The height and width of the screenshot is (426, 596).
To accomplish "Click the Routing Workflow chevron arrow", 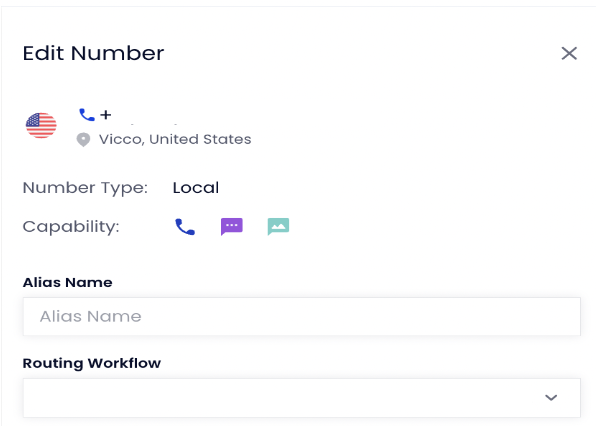I will (x=551, y=398).
